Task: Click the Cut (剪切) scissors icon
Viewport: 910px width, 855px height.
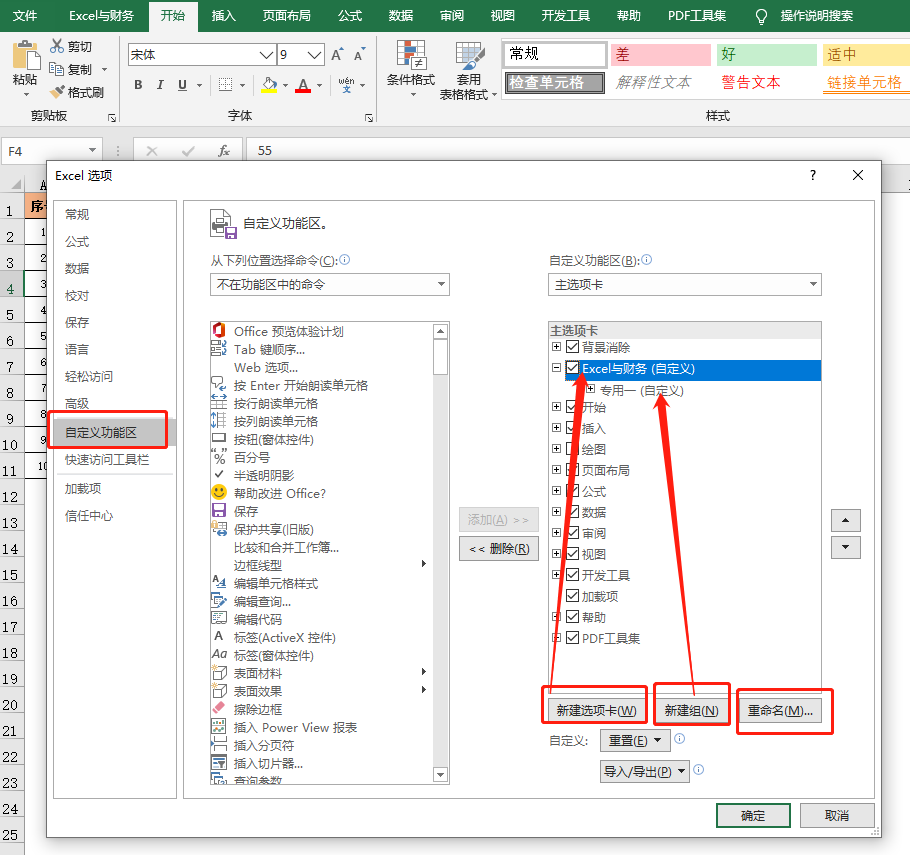Action: pos(57,46)
